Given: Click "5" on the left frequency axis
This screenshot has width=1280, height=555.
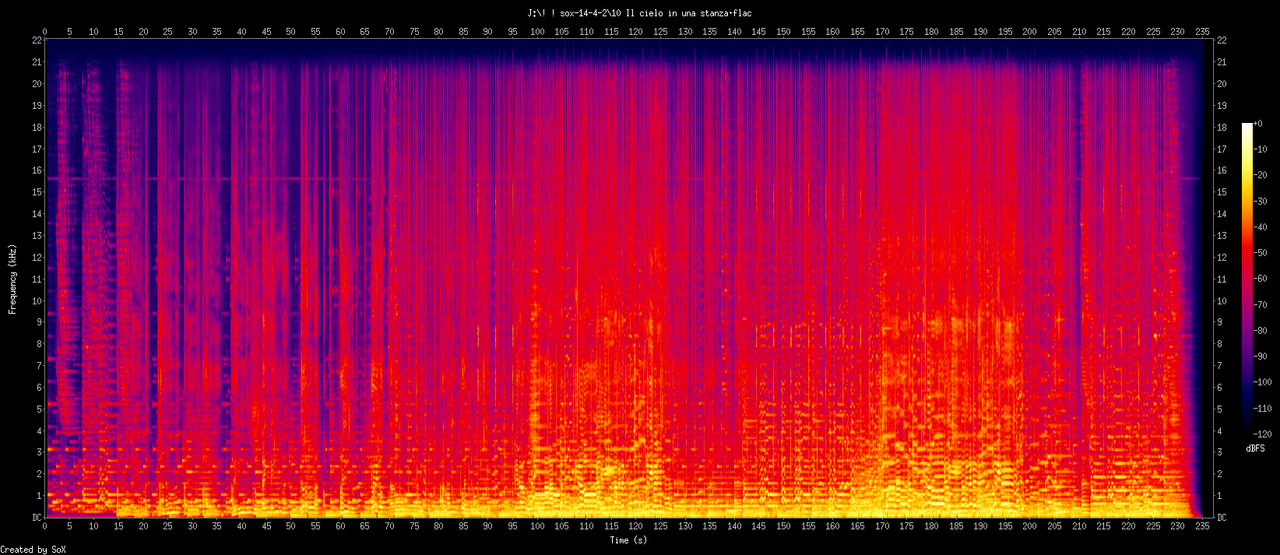Looking at the screenshot, I should coord(38,409).
